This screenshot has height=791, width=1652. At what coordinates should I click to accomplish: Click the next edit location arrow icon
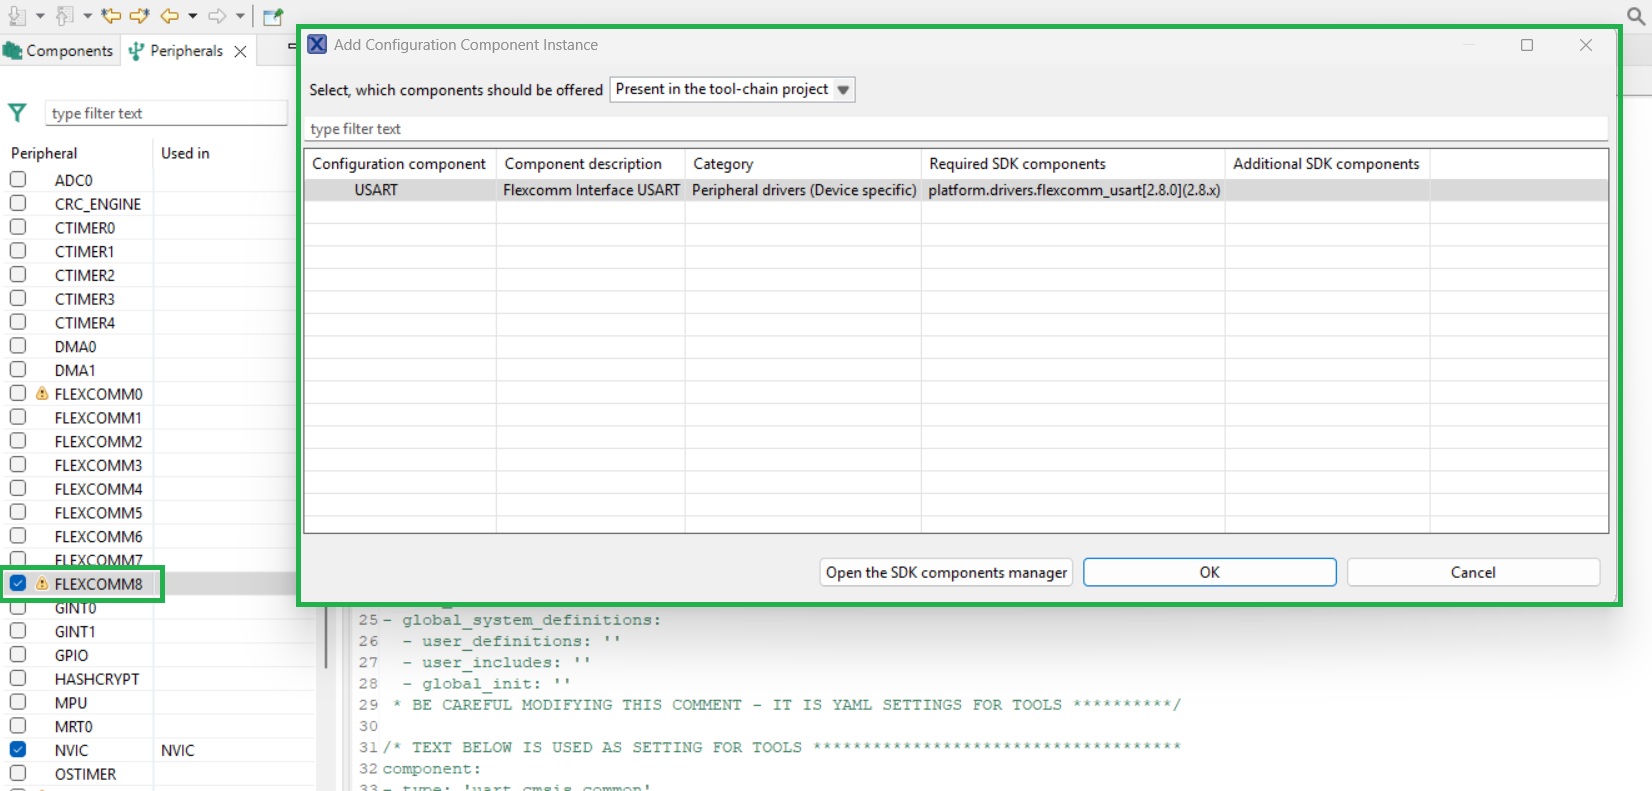(x=139, y=16)
